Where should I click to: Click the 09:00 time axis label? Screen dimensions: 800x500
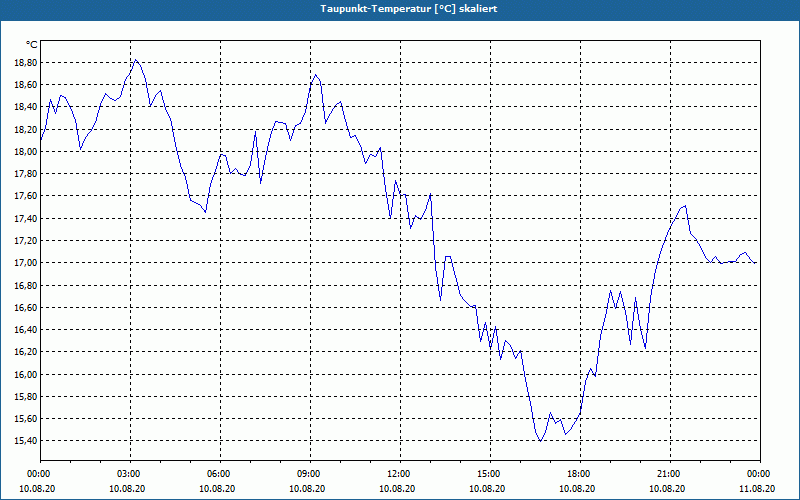pyautogui.click(x=311, y=474)
